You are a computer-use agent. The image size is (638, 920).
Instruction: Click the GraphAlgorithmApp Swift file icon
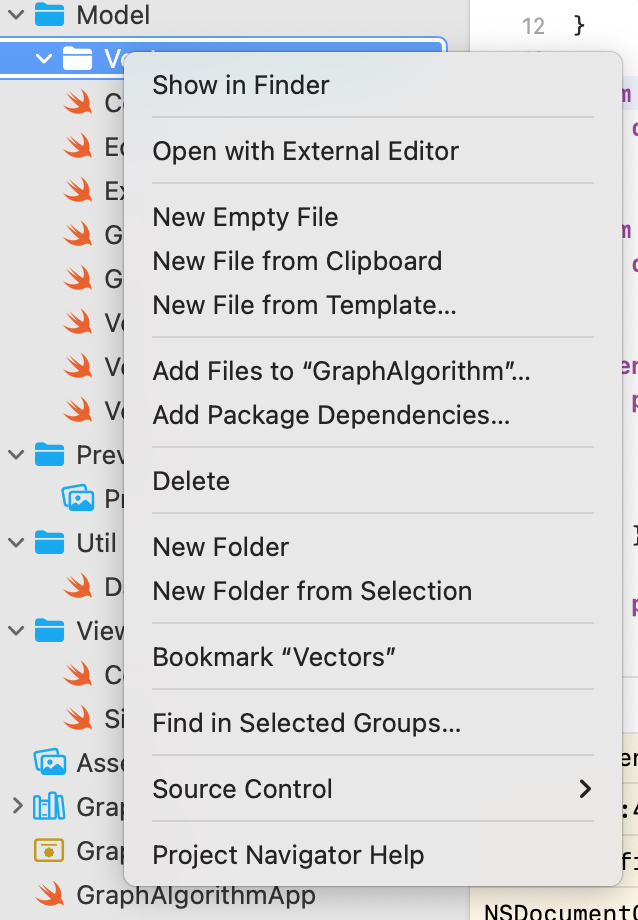pyautogui.click(x=49, y=895)
